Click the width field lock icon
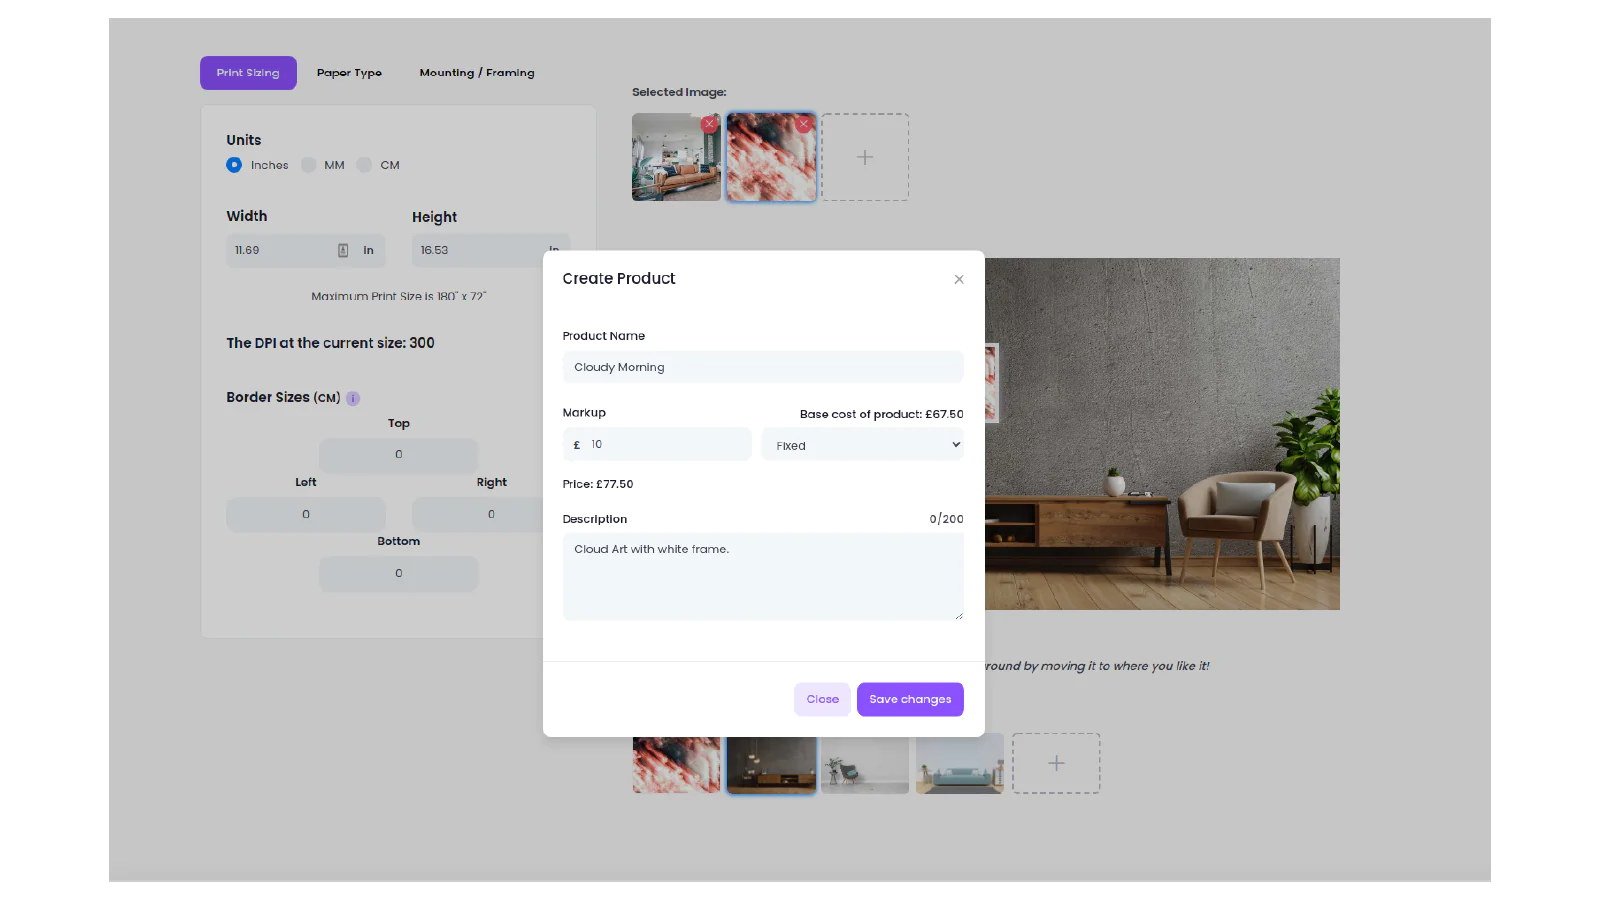 click(343, 250)
